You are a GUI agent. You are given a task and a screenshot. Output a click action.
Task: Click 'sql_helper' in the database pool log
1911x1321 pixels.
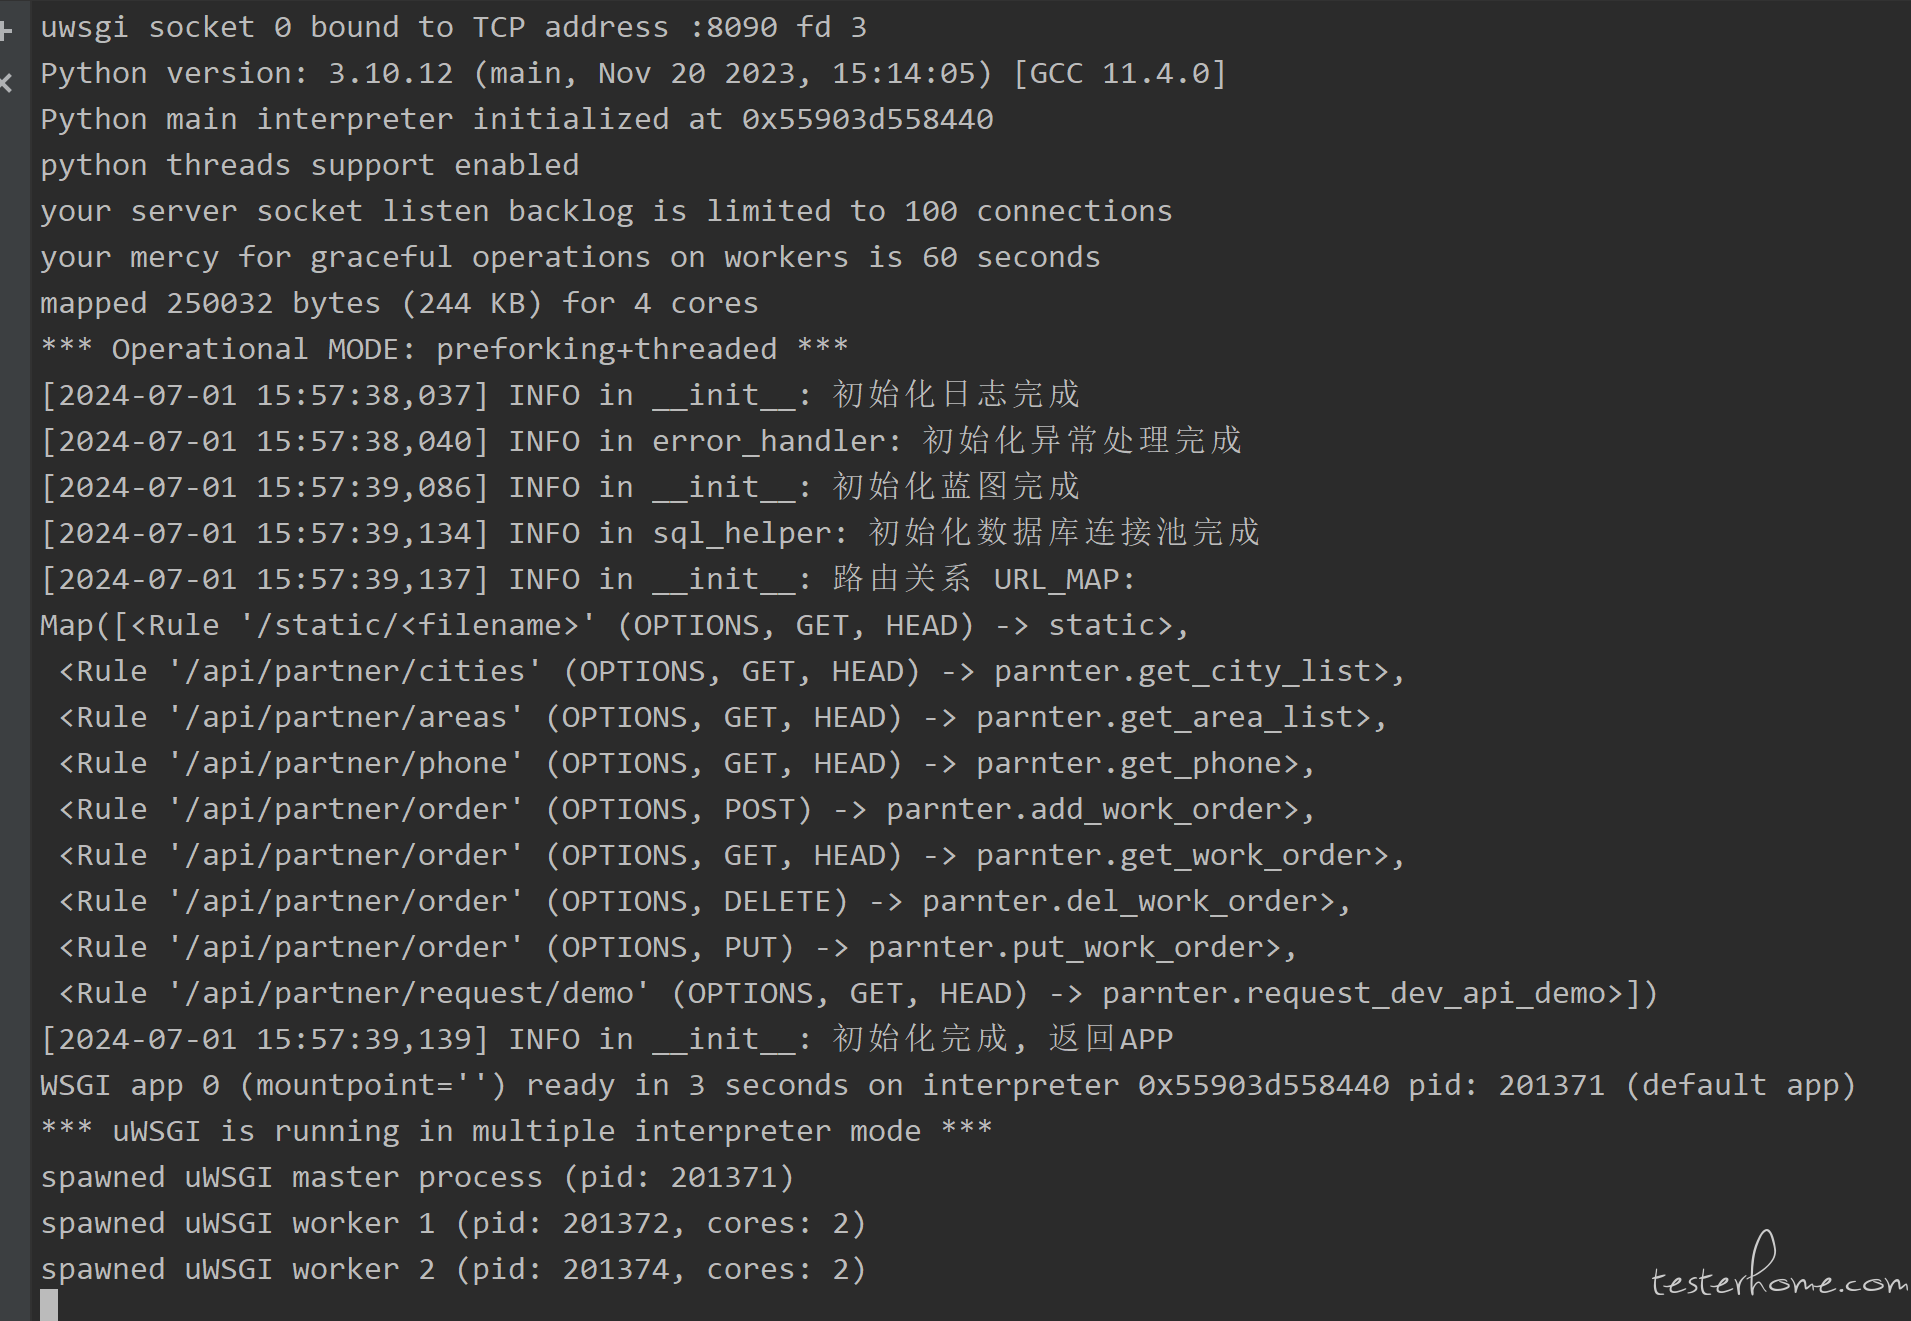(x=742, y=533)
